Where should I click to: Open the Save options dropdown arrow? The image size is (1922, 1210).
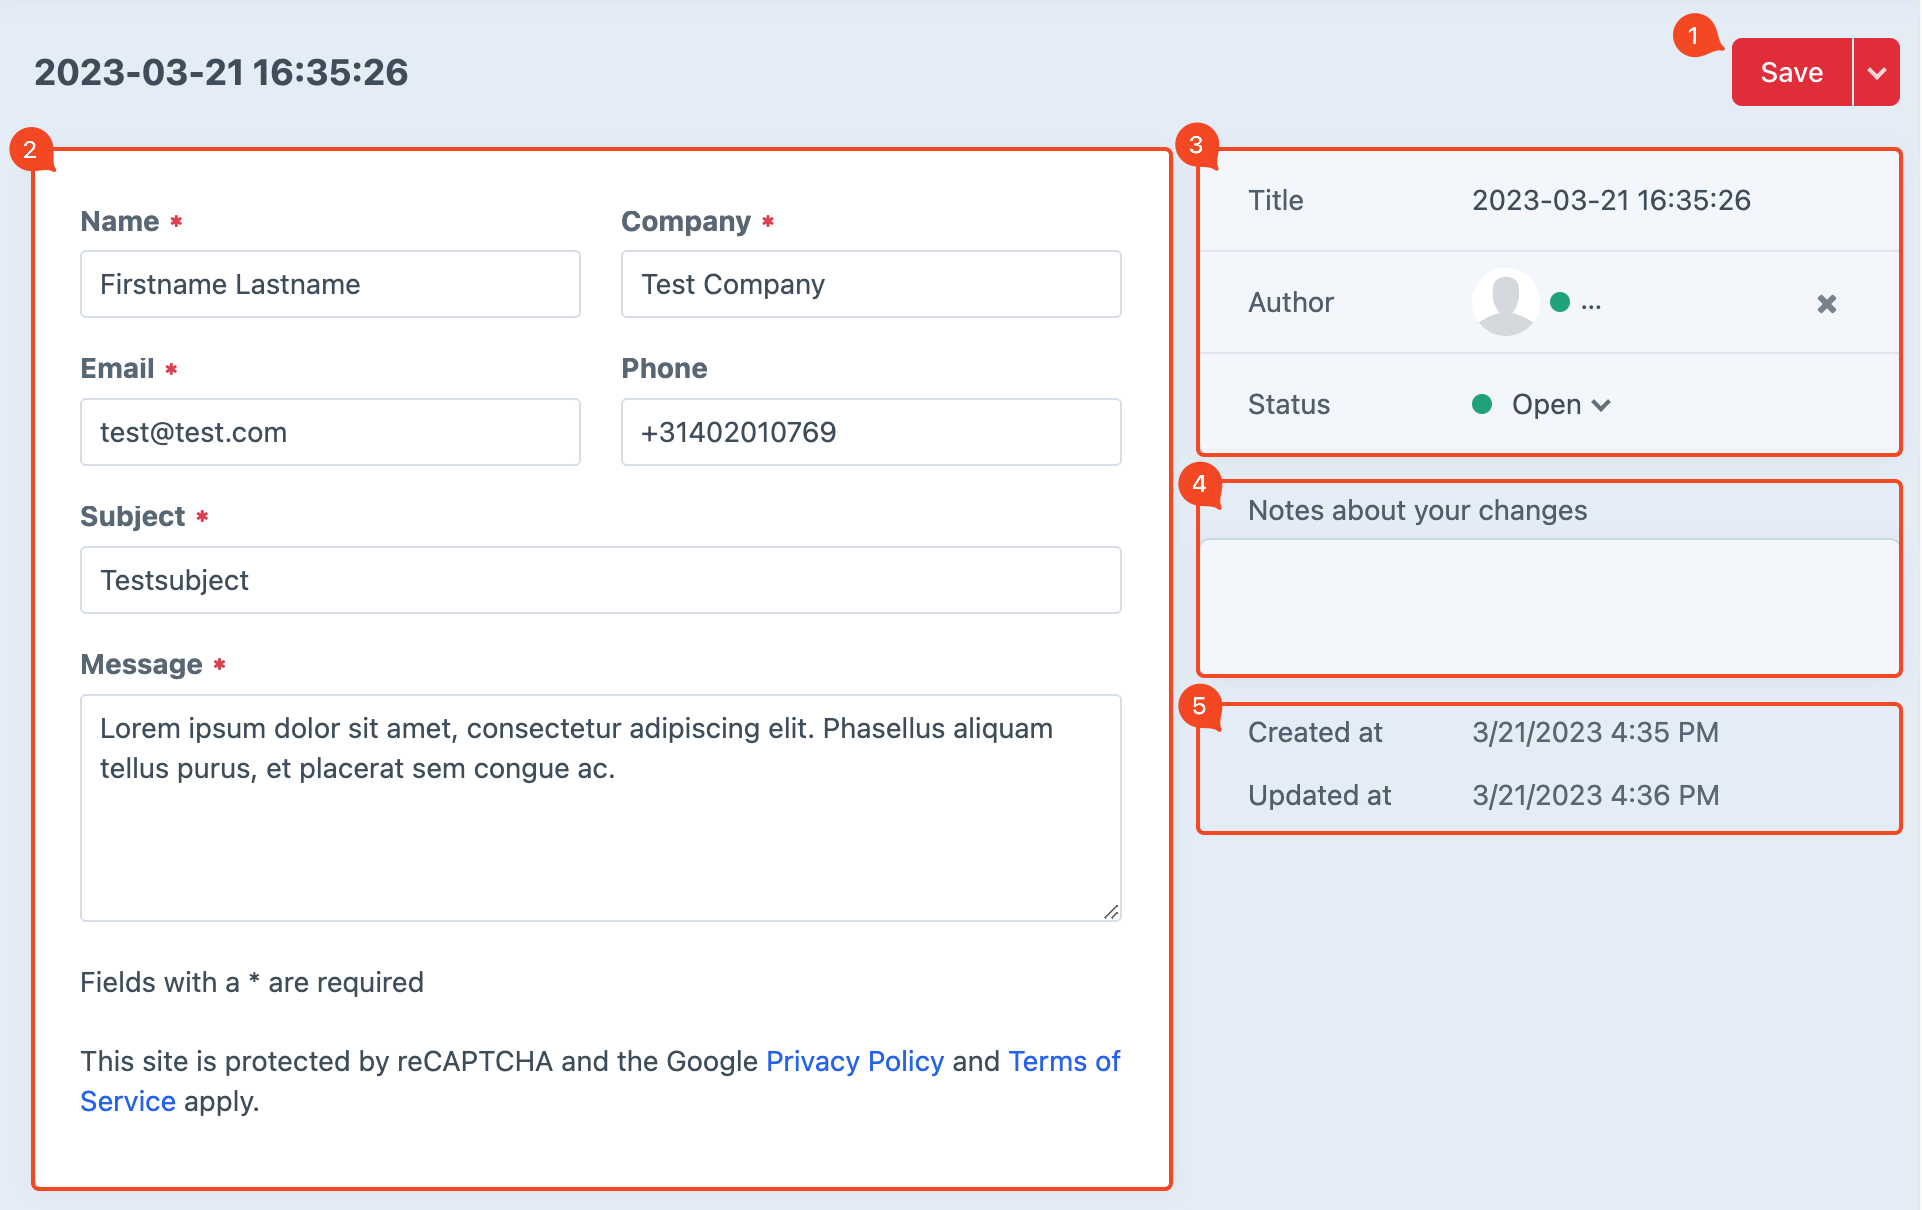point(1876,73)
